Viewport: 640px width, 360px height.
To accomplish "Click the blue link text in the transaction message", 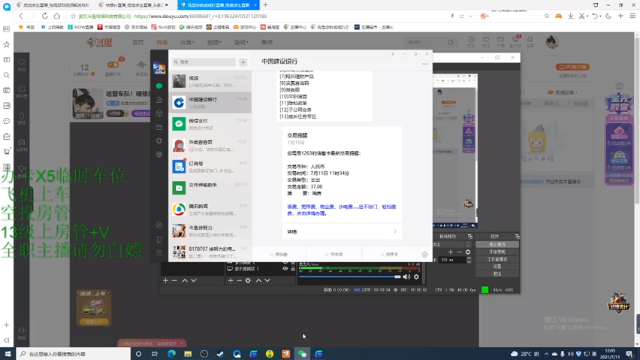I will tap(342, 210).
